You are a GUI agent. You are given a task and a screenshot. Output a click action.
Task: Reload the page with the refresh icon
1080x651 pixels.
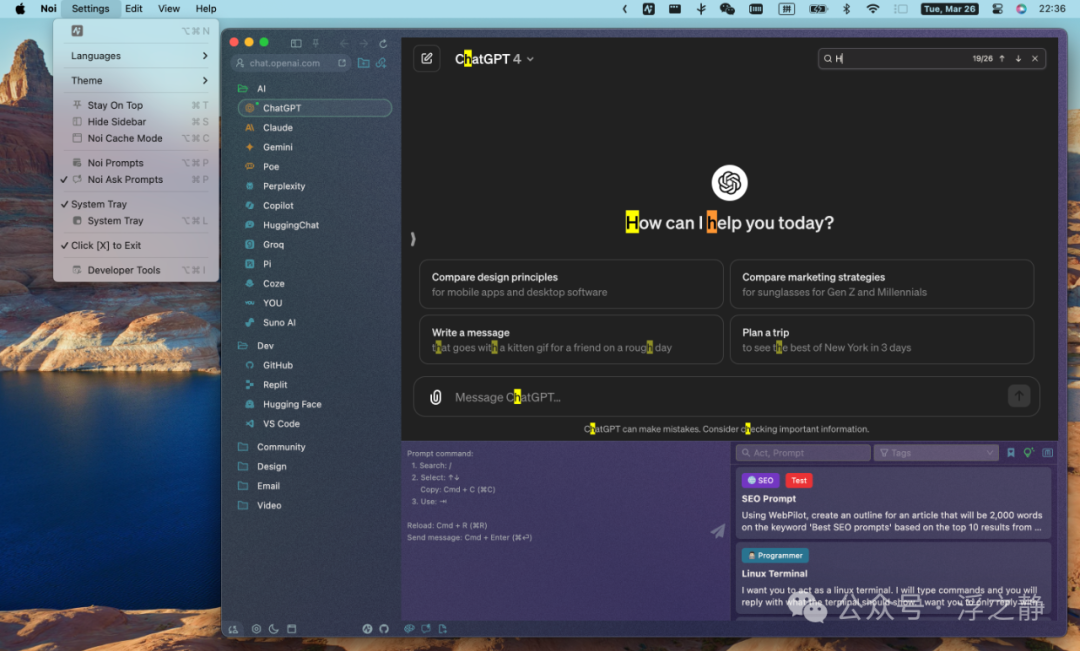384,43
